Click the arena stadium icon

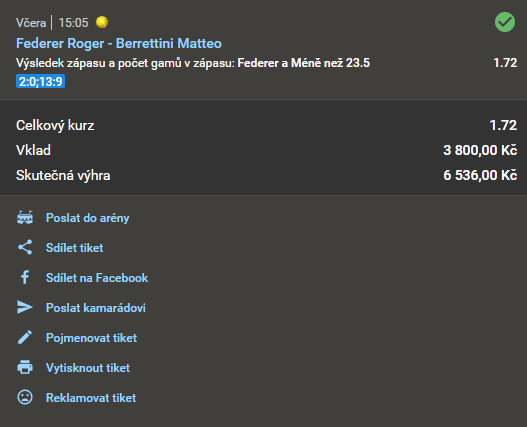coord(25,218)
